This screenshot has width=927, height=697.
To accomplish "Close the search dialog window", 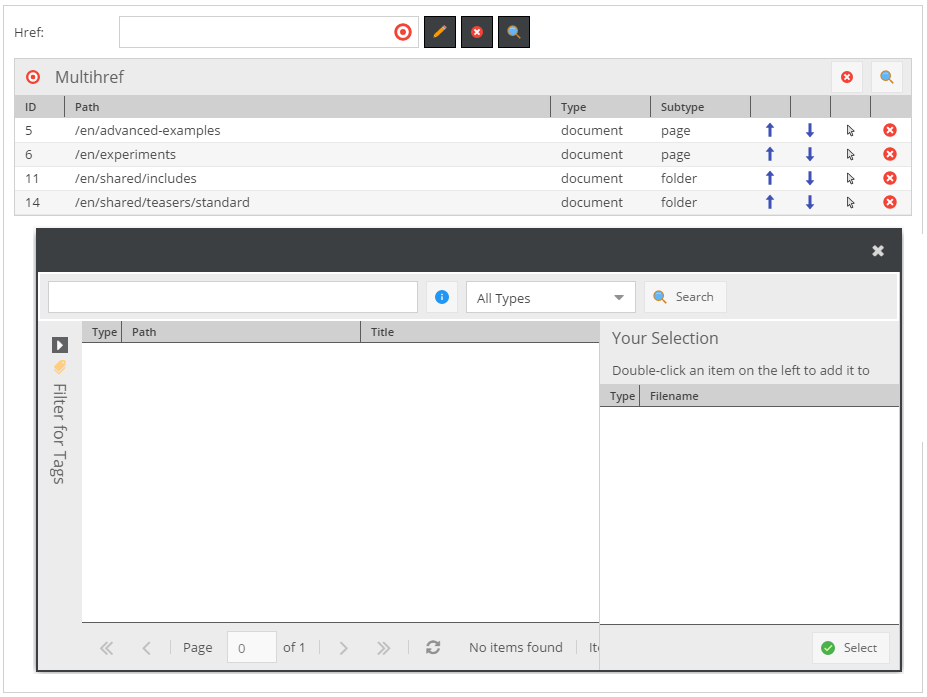I will click(878, 251).
